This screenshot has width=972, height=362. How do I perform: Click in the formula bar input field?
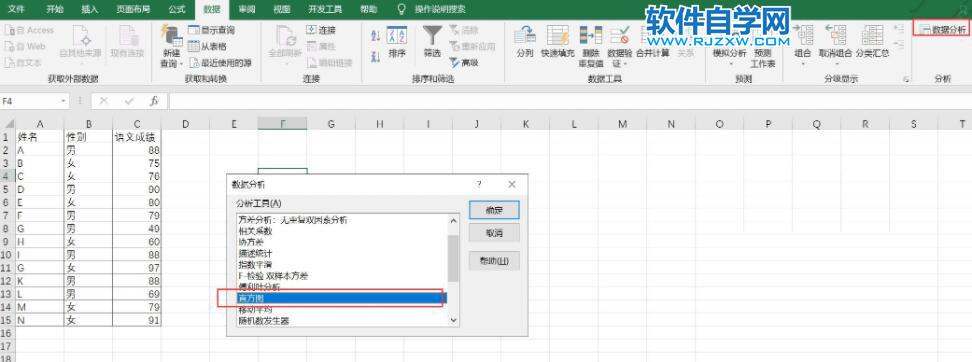pyautogui.click(x=569, y=101)
